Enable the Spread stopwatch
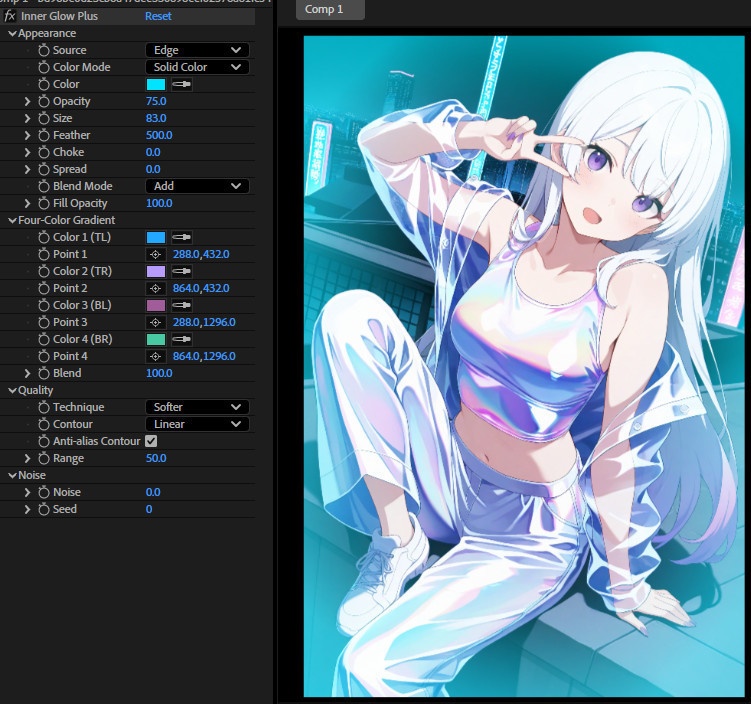This screenshot has height=704, width=751. (44, 169)
